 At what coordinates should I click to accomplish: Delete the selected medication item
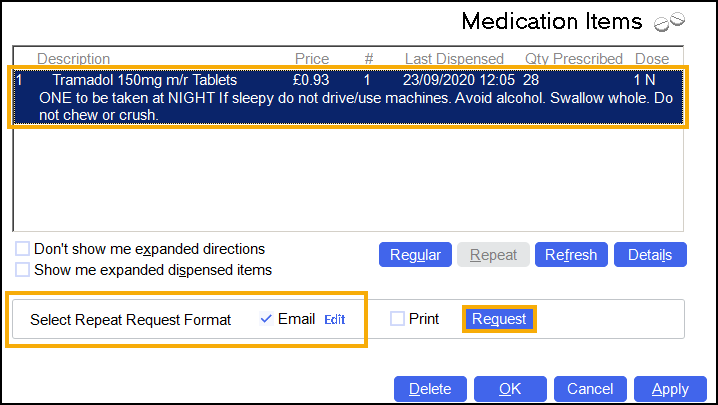tap(430, 389)
